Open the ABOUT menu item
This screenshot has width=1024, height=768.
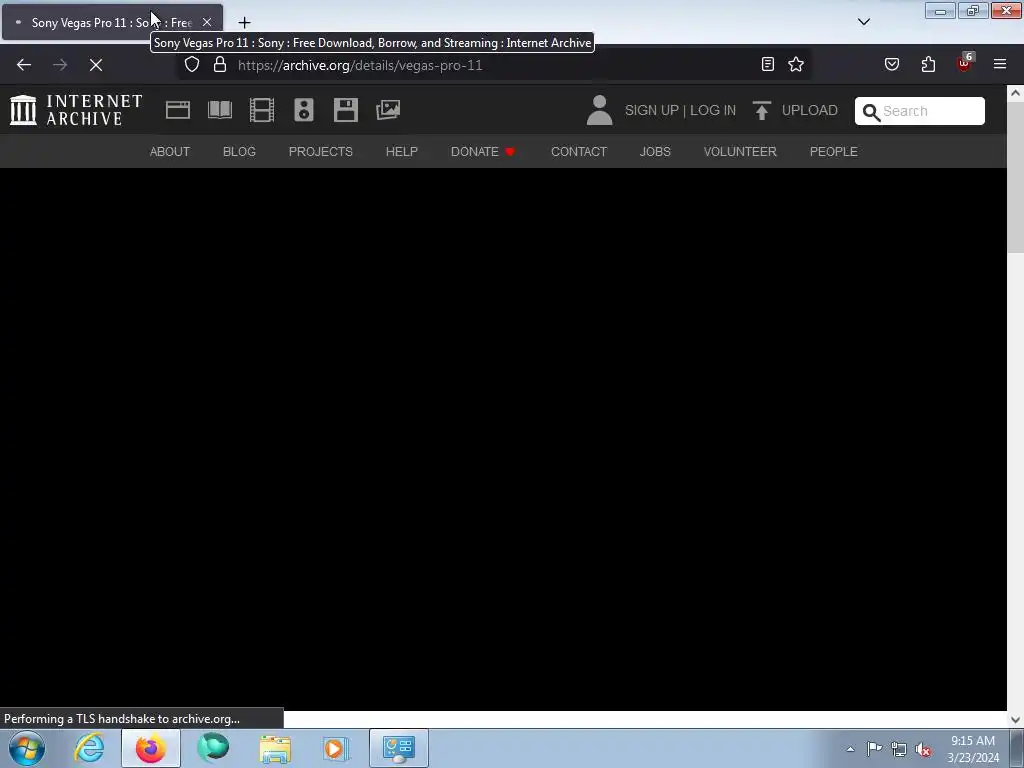coord(170,152)
